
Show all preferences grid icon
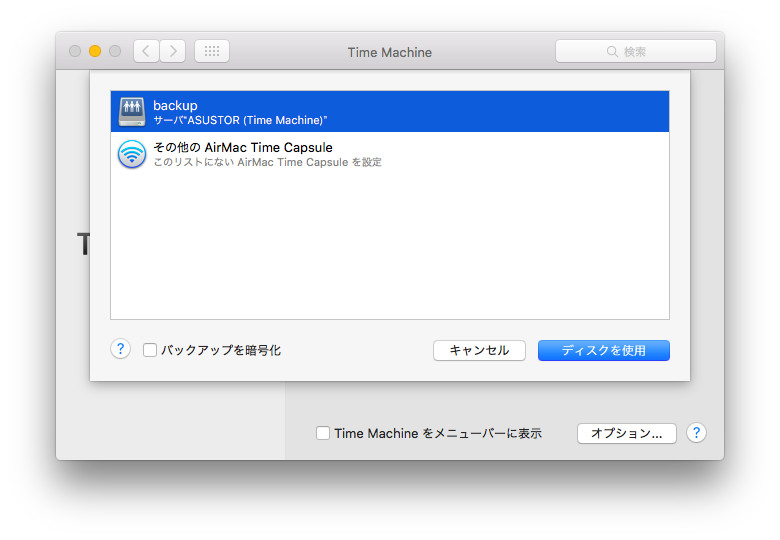click(212, 51)
